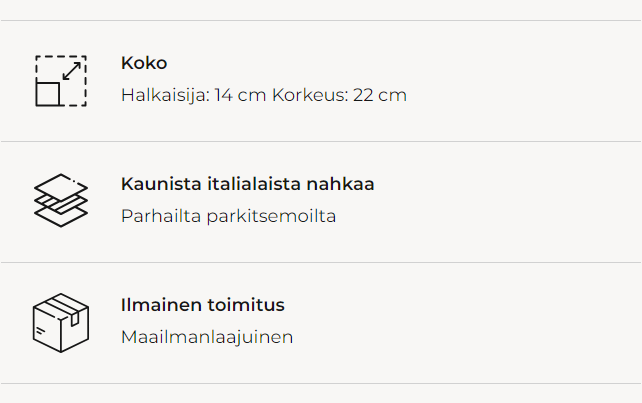Click the top divider above Koko

pyautogui.click(x=321, y=21)
